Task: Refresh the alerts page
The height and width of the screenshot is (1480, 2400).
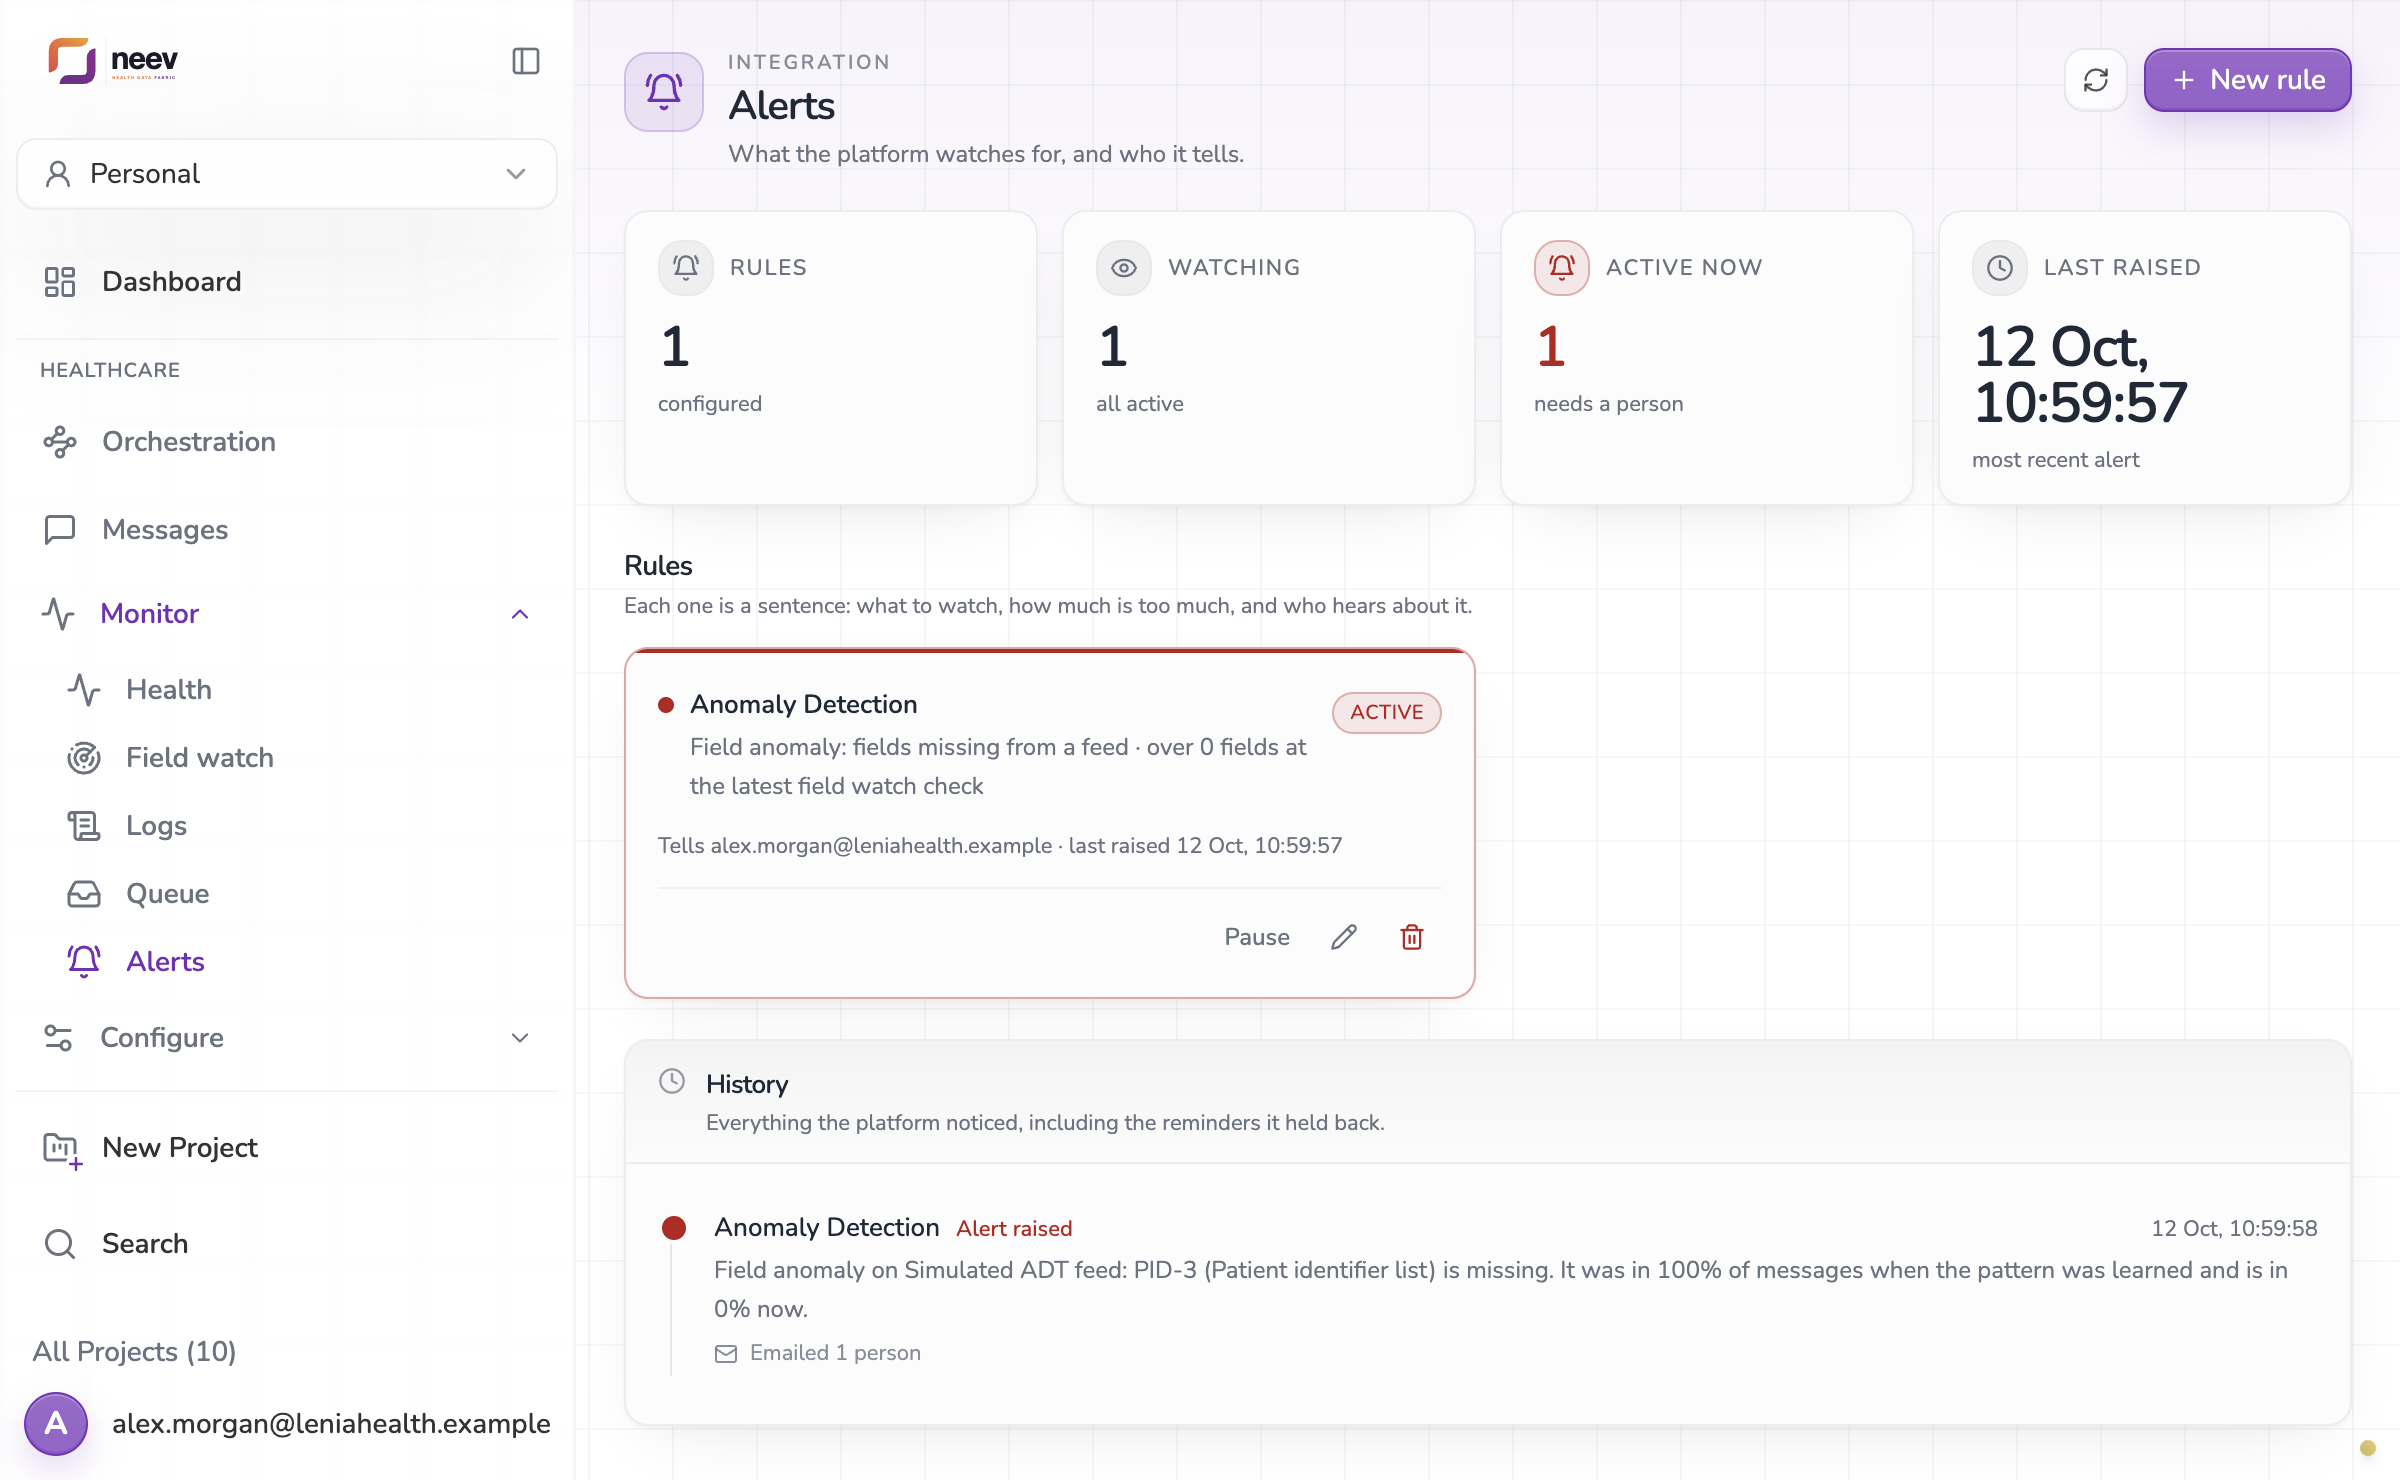Action: (x=2096, y=80)
